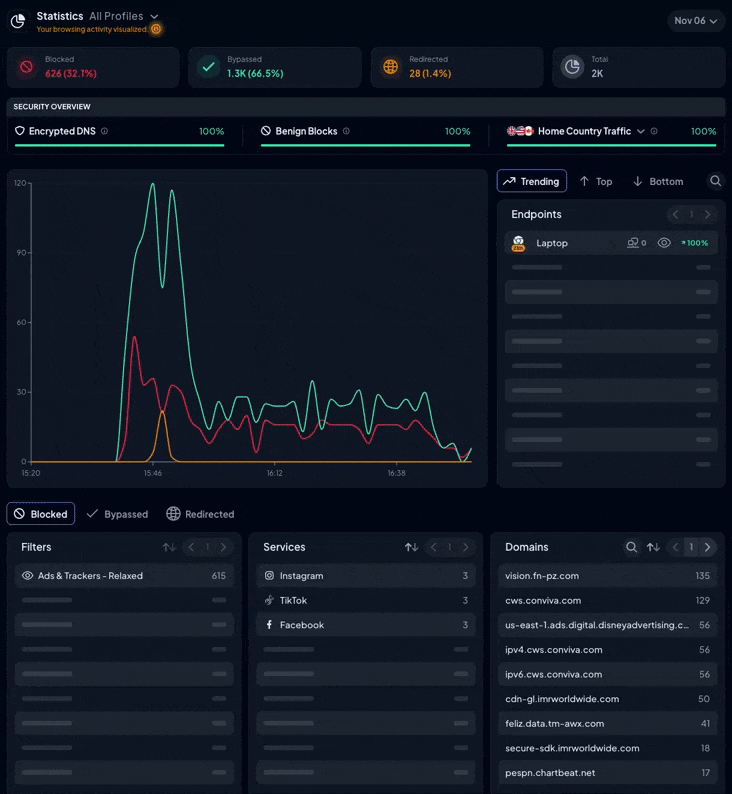Expand the Home Country Traffic dropdown
Viewport: 732px width, 794px height.
pyautogui.click(x=641, y=131)
